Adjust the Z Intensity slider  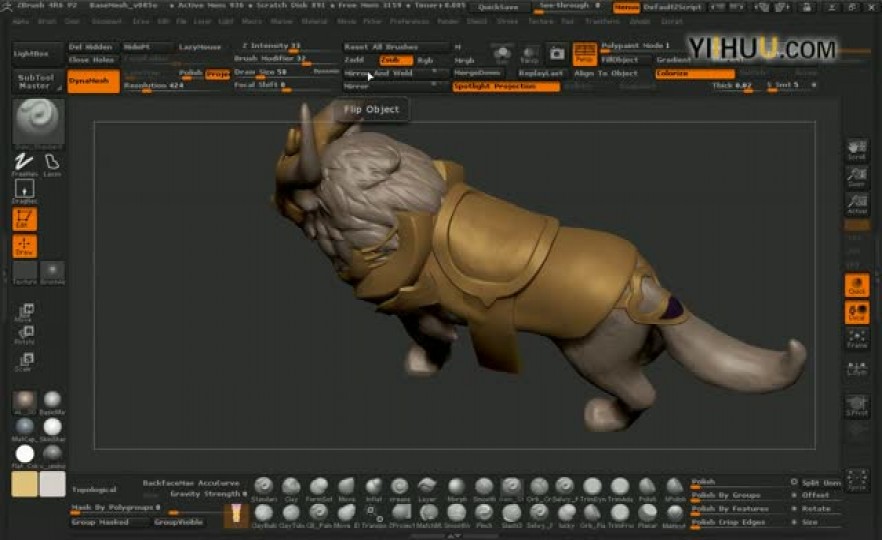coord(287,47)
